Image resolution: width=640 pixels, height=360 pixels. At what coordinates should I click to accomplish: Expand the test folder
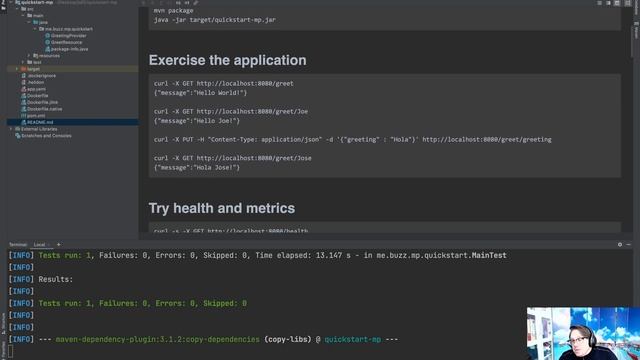23,62
